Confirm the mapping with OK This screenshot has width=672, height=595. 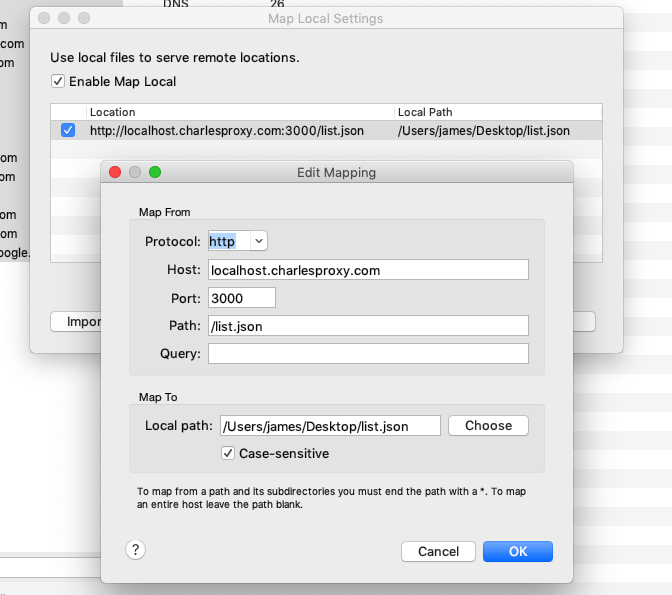click(x=518, y=551)
